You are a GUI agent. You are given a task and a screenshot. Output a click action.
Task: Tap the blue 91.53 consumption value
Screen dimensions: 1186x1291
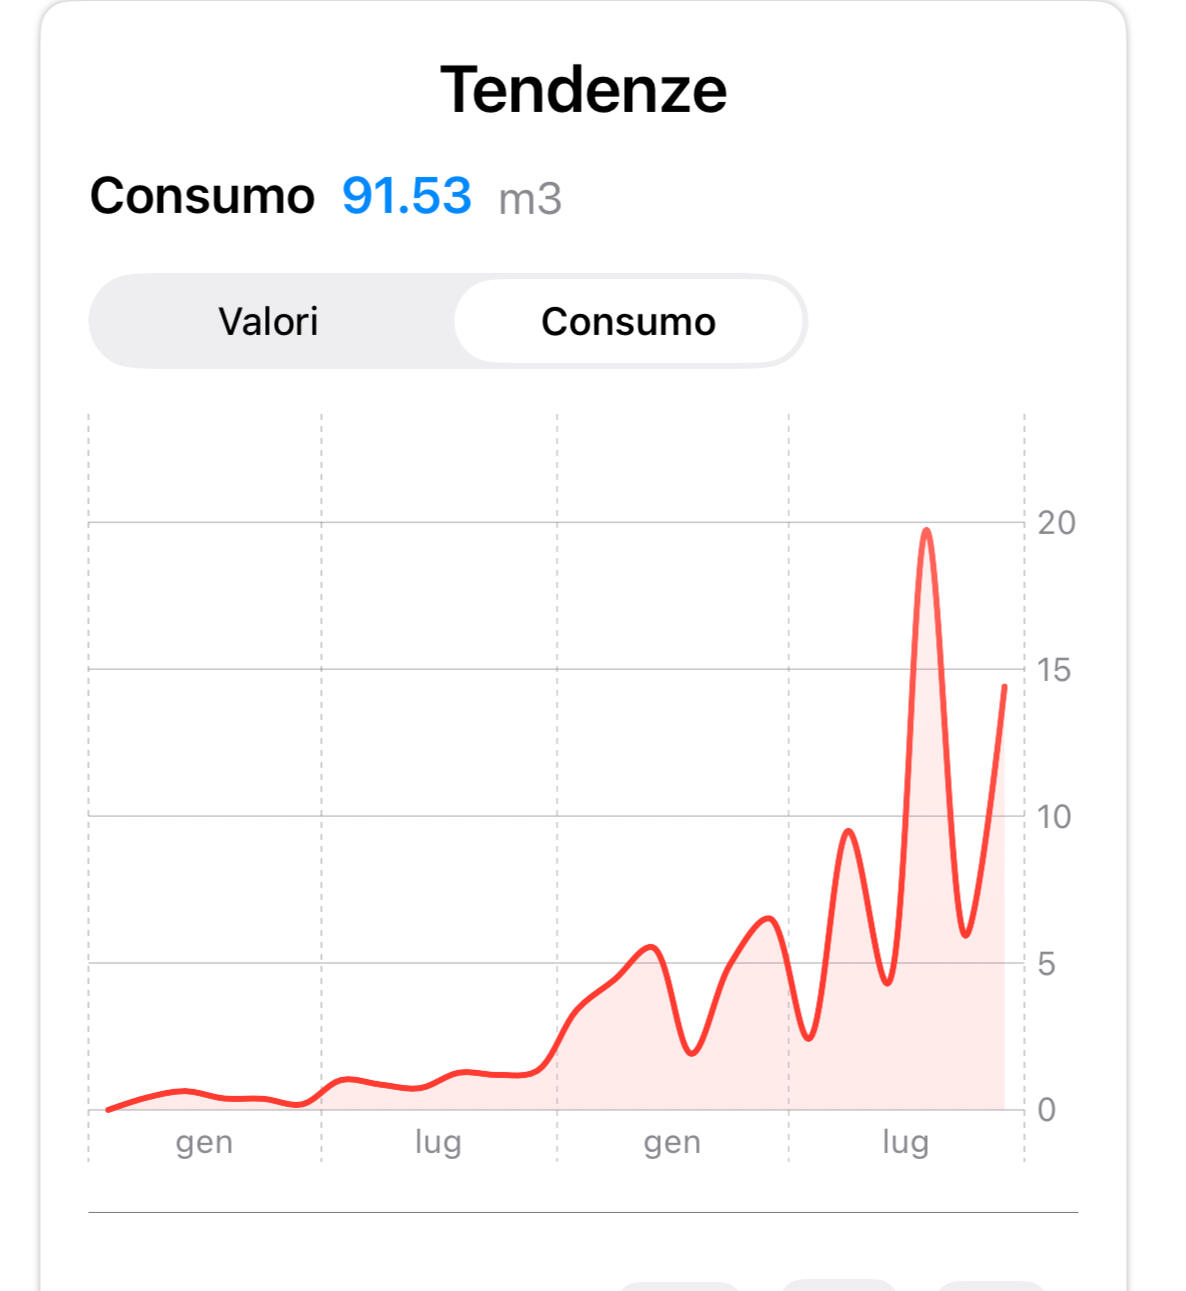click(x=406, y=196)
